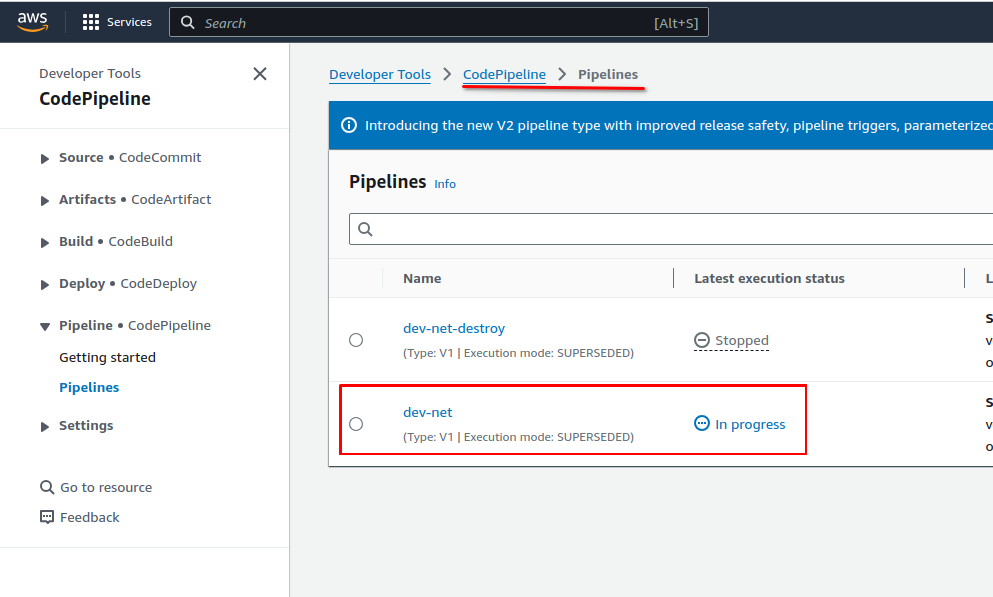Open the Pipelines Info link
Screen dimensions: 993x597
click(445, 184)
